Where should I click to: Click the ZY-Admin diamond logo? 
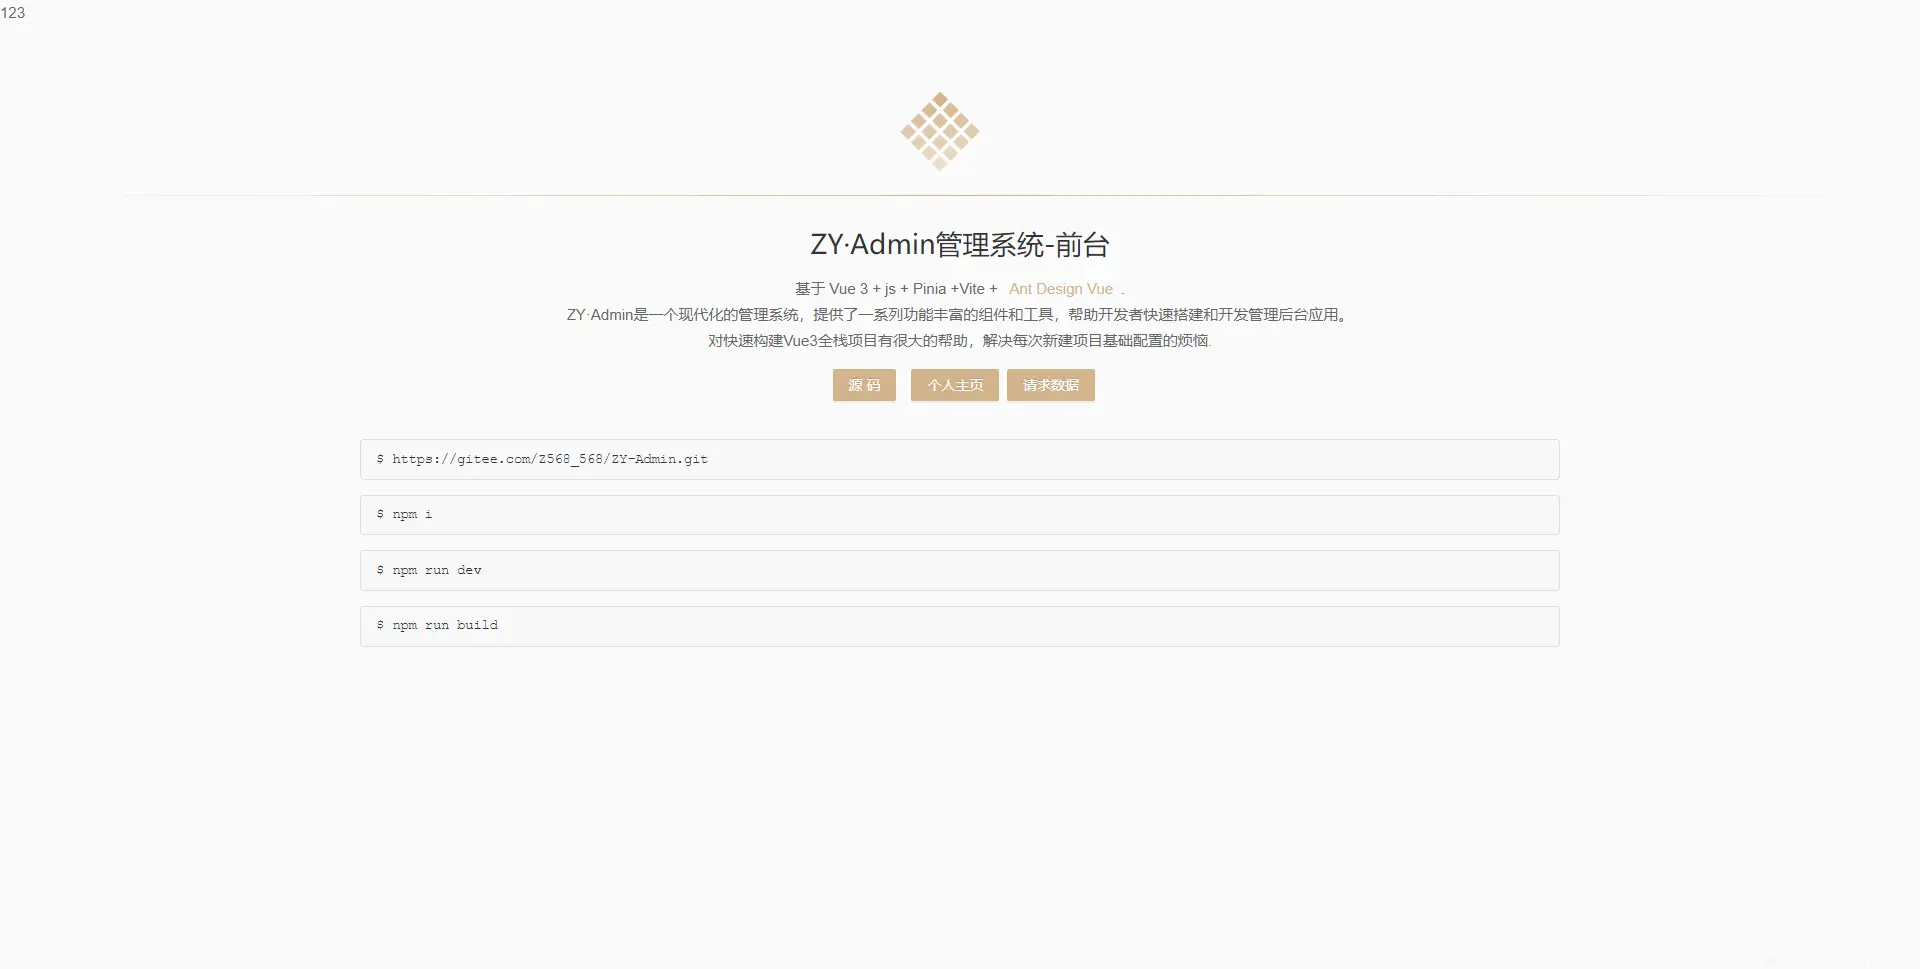pos(939,131)
